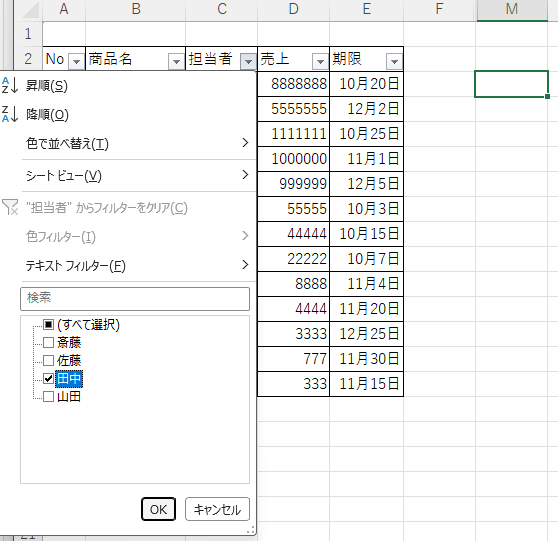Viewport: 558px width, 541px height.
Task: Select row 1 header
Action: 28,34
